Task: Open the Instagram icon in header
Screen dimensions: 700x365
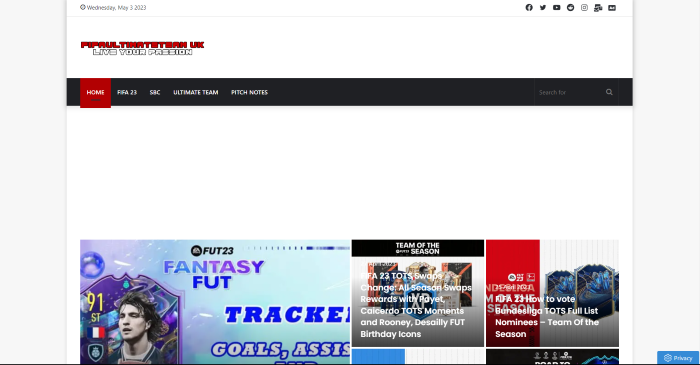Action: tap(584, 8)
